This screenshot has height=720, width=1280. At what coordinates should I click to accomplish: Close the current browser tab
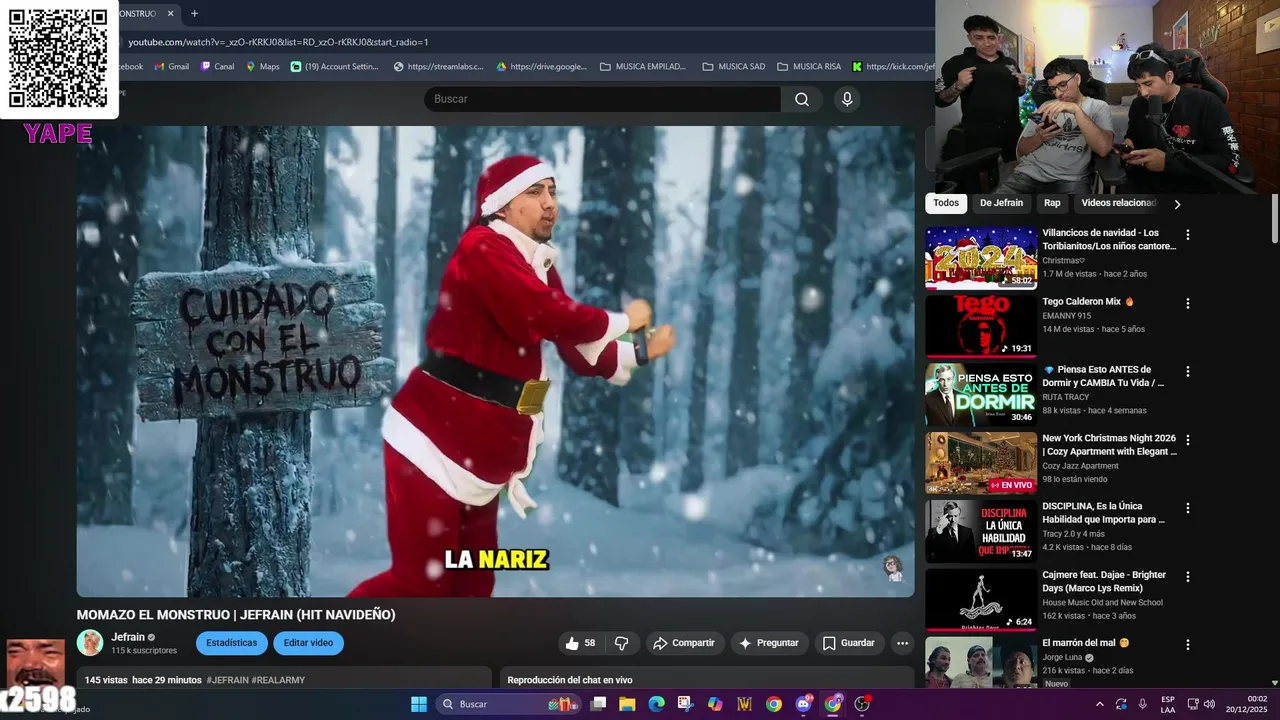[170, 14]
